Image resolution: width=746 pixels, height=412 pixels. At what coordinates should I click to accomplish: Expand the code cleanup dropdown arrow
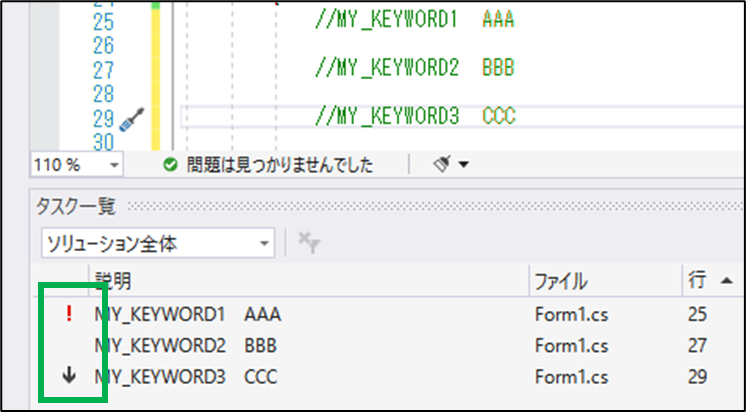coord(463,165)
